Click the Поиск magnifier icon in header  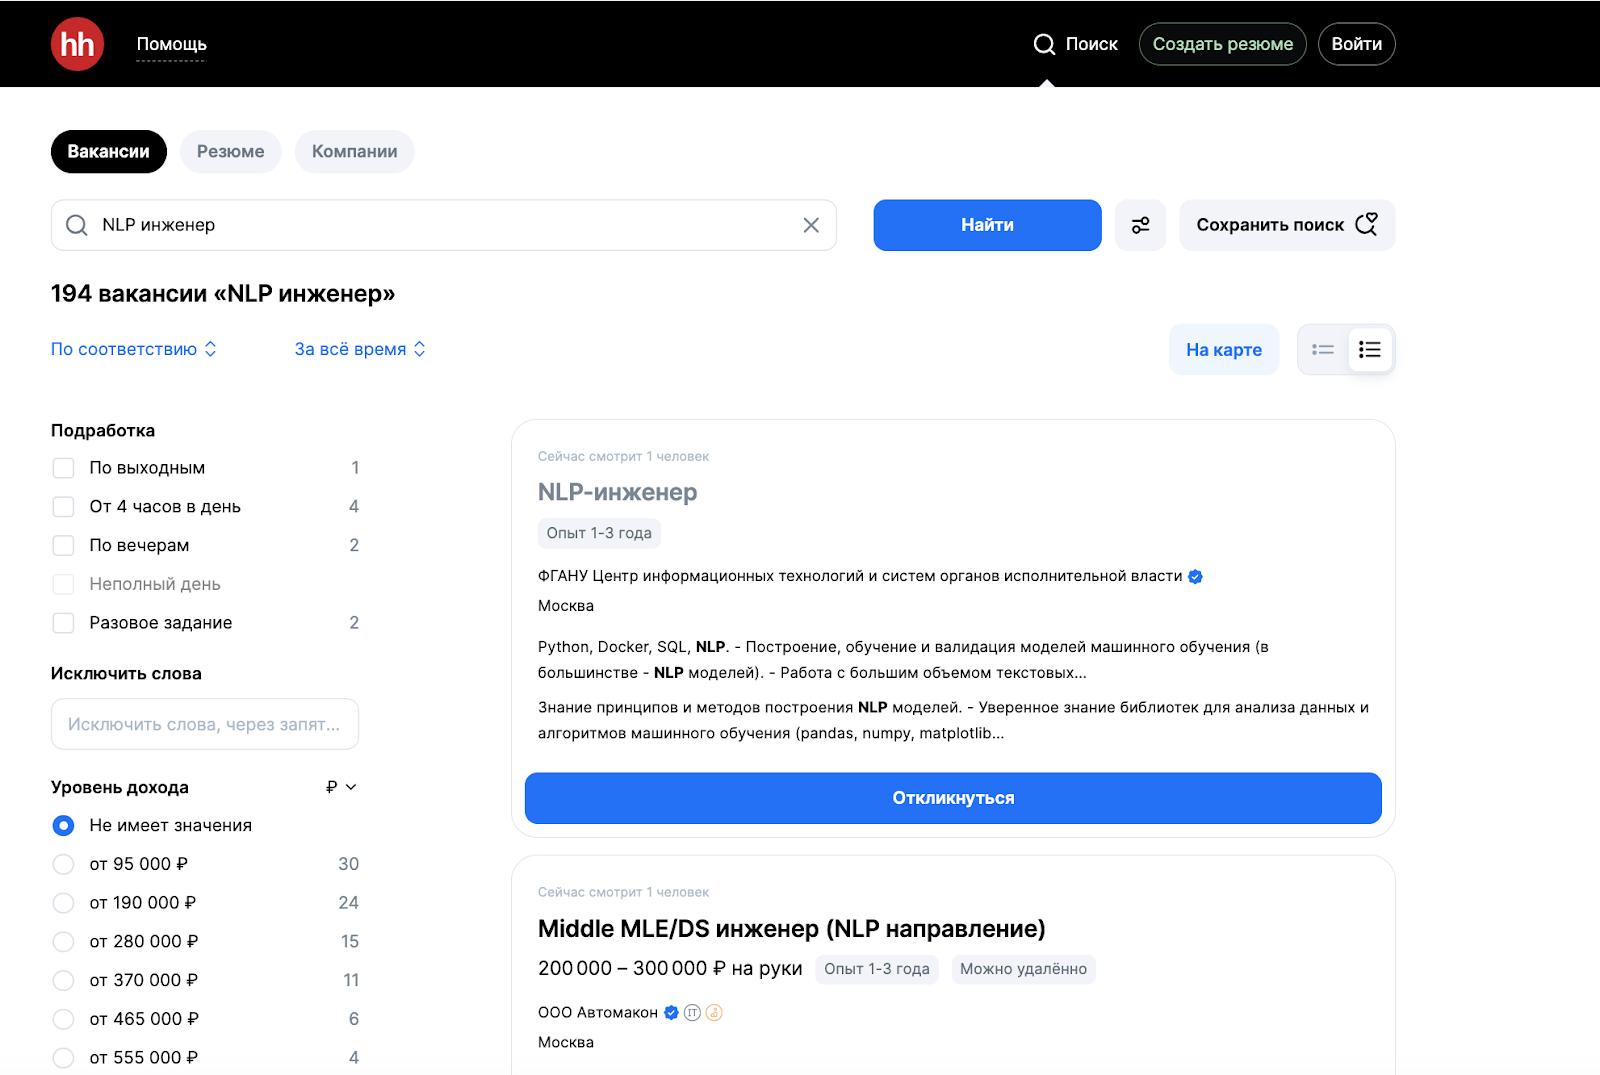pos(1044,44)
